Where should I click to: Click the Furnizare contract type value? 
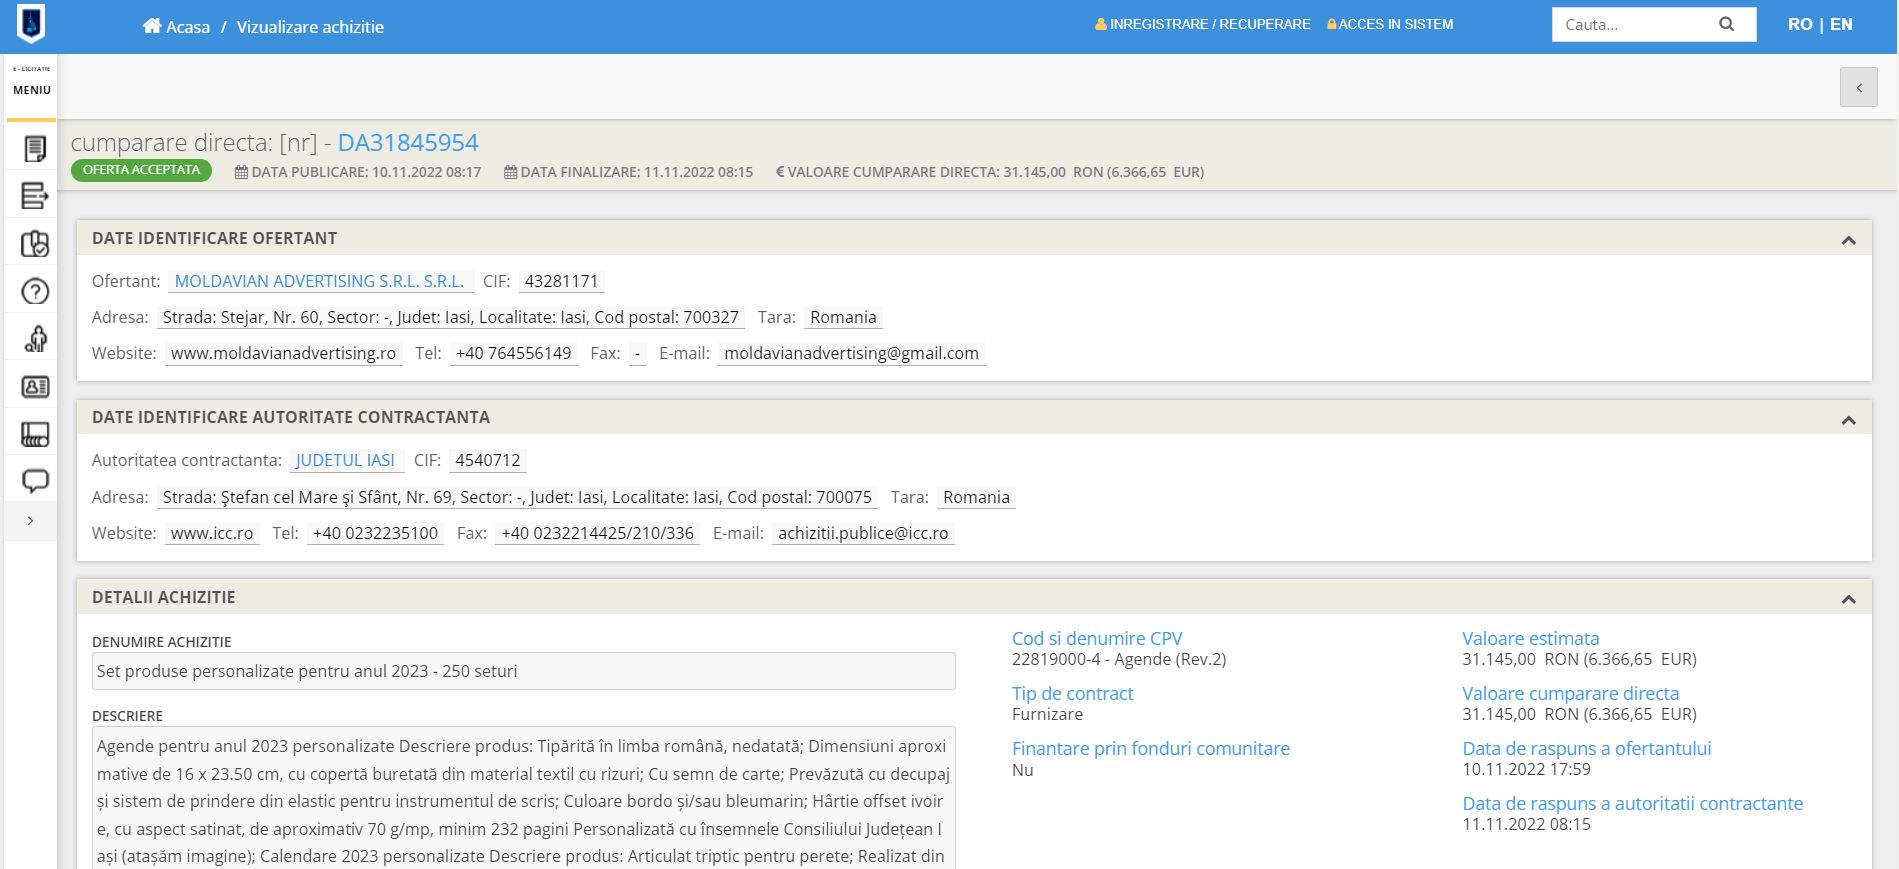1047,714
